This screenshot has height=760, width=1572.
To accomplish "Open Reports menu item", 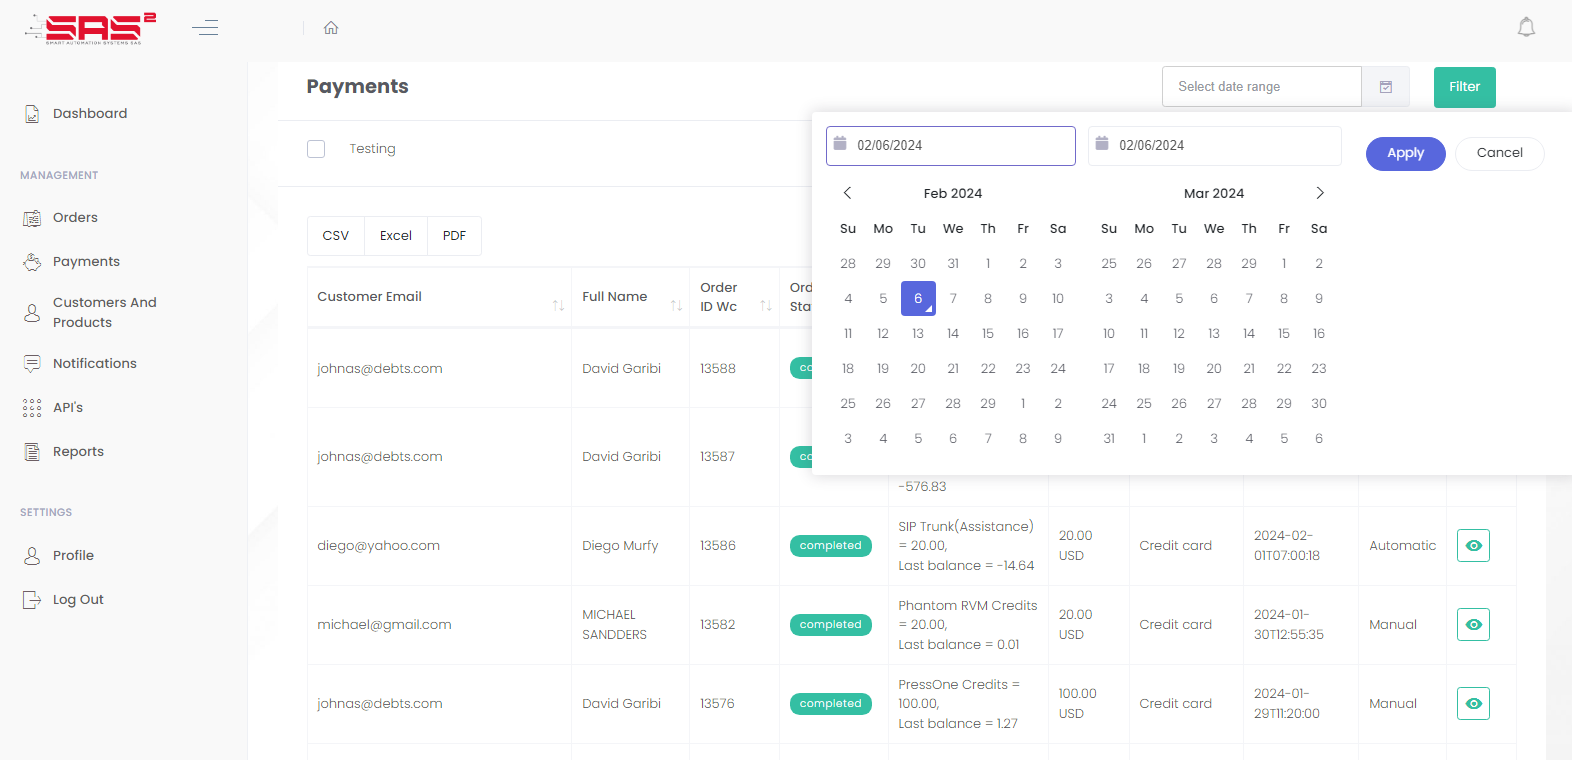I will (x=78, y=452).
